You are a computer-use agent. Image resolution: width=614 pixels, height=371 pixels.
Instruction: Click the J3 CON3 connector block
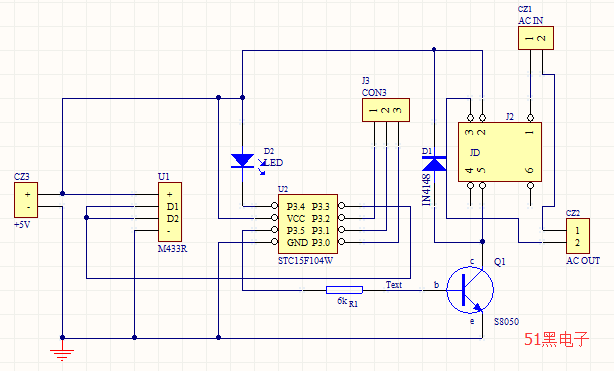(x=386, y=110)
